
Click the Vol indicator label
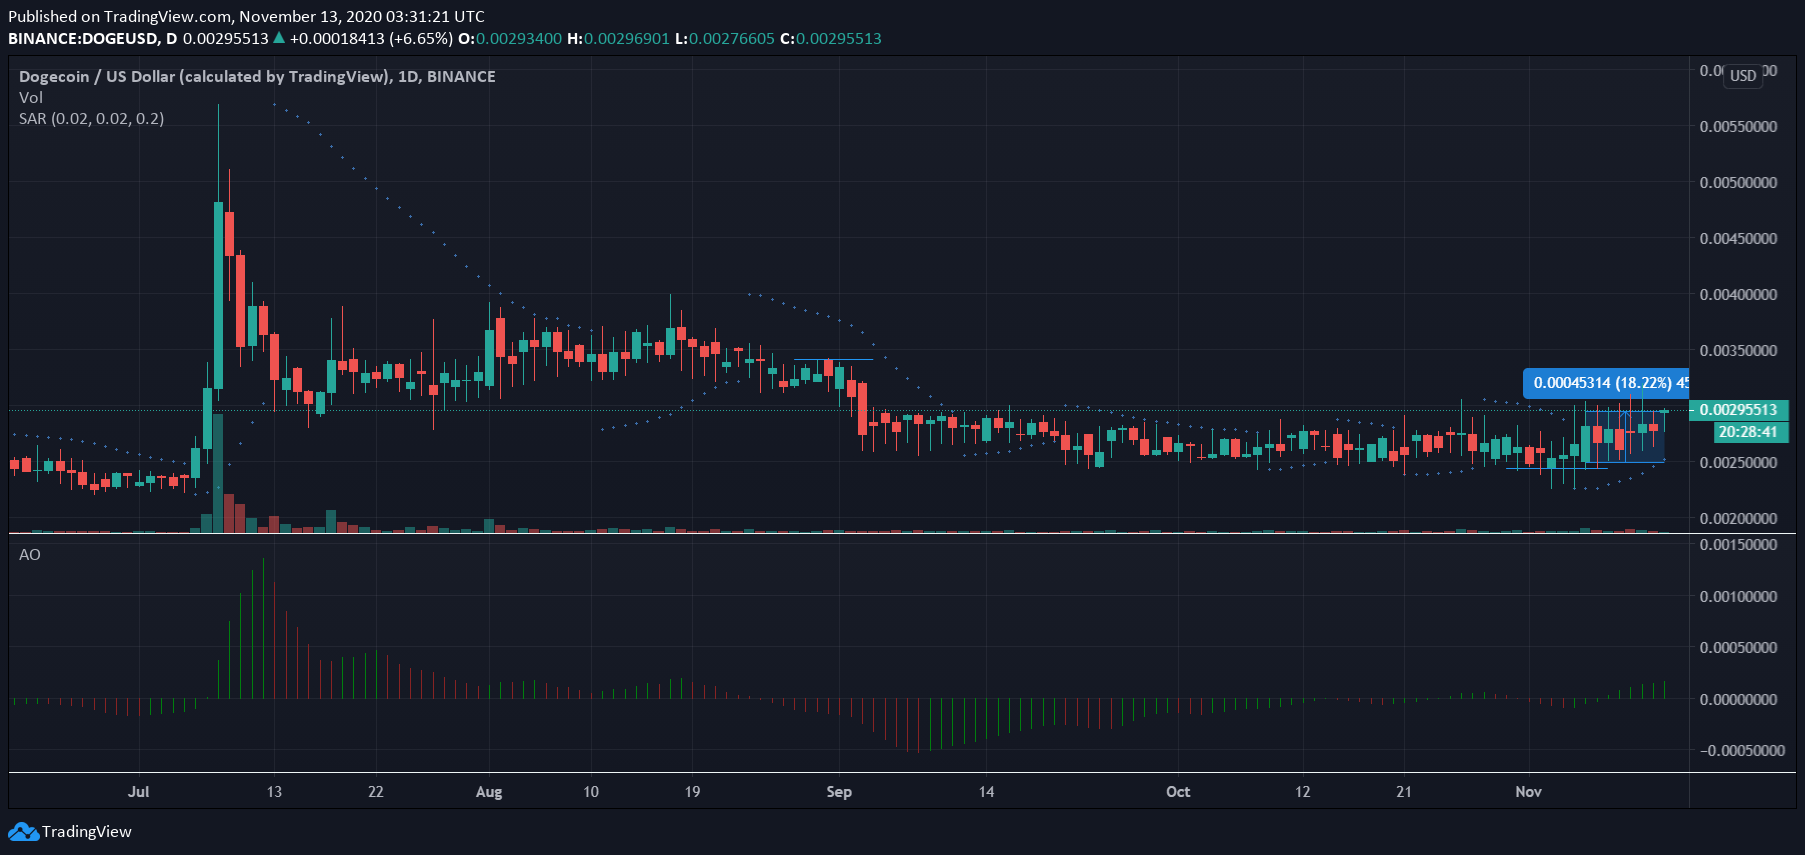click(x=31, y=97)
